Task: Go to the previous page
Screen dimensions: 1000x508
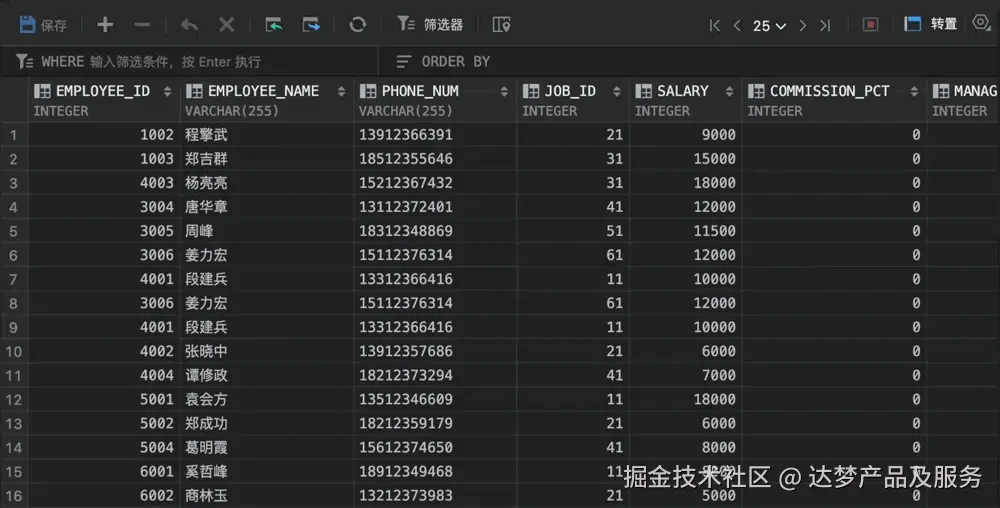Action: [x=737, y=25]
